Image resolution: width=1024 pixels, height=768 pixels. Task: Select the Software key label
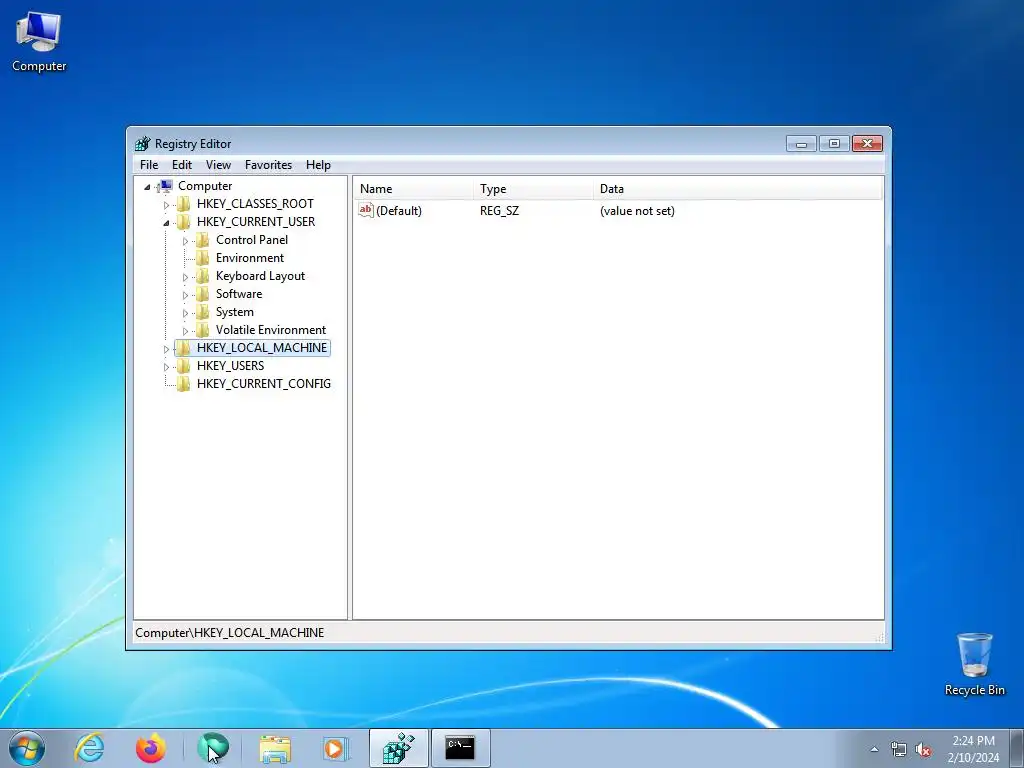pos(239,294)
